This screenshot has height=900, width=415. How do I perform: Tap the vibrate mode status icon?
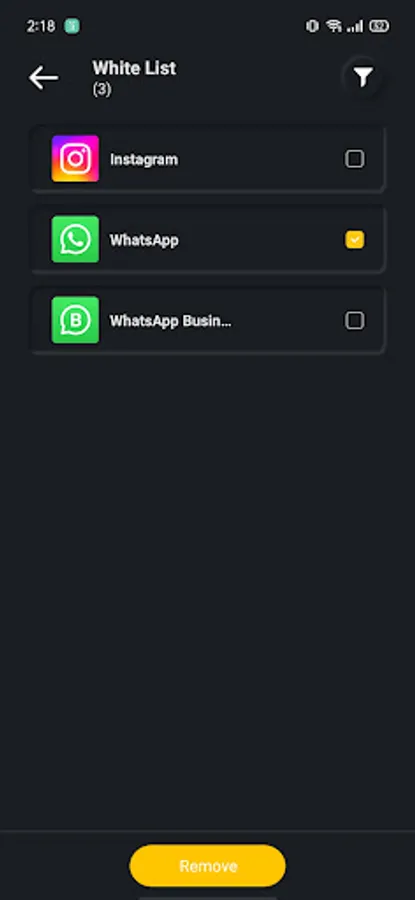[312, 26]
